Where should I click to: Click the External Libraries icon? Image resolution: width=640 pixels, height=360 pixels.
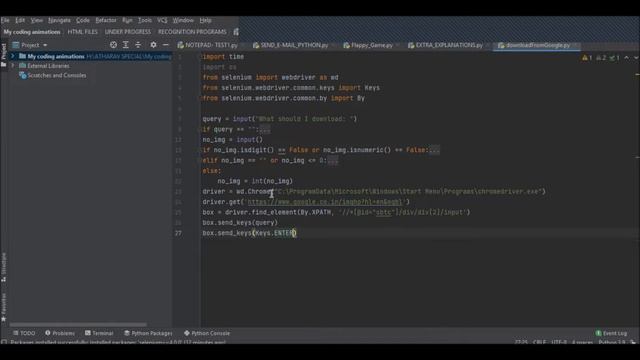(x=23, y=66)
